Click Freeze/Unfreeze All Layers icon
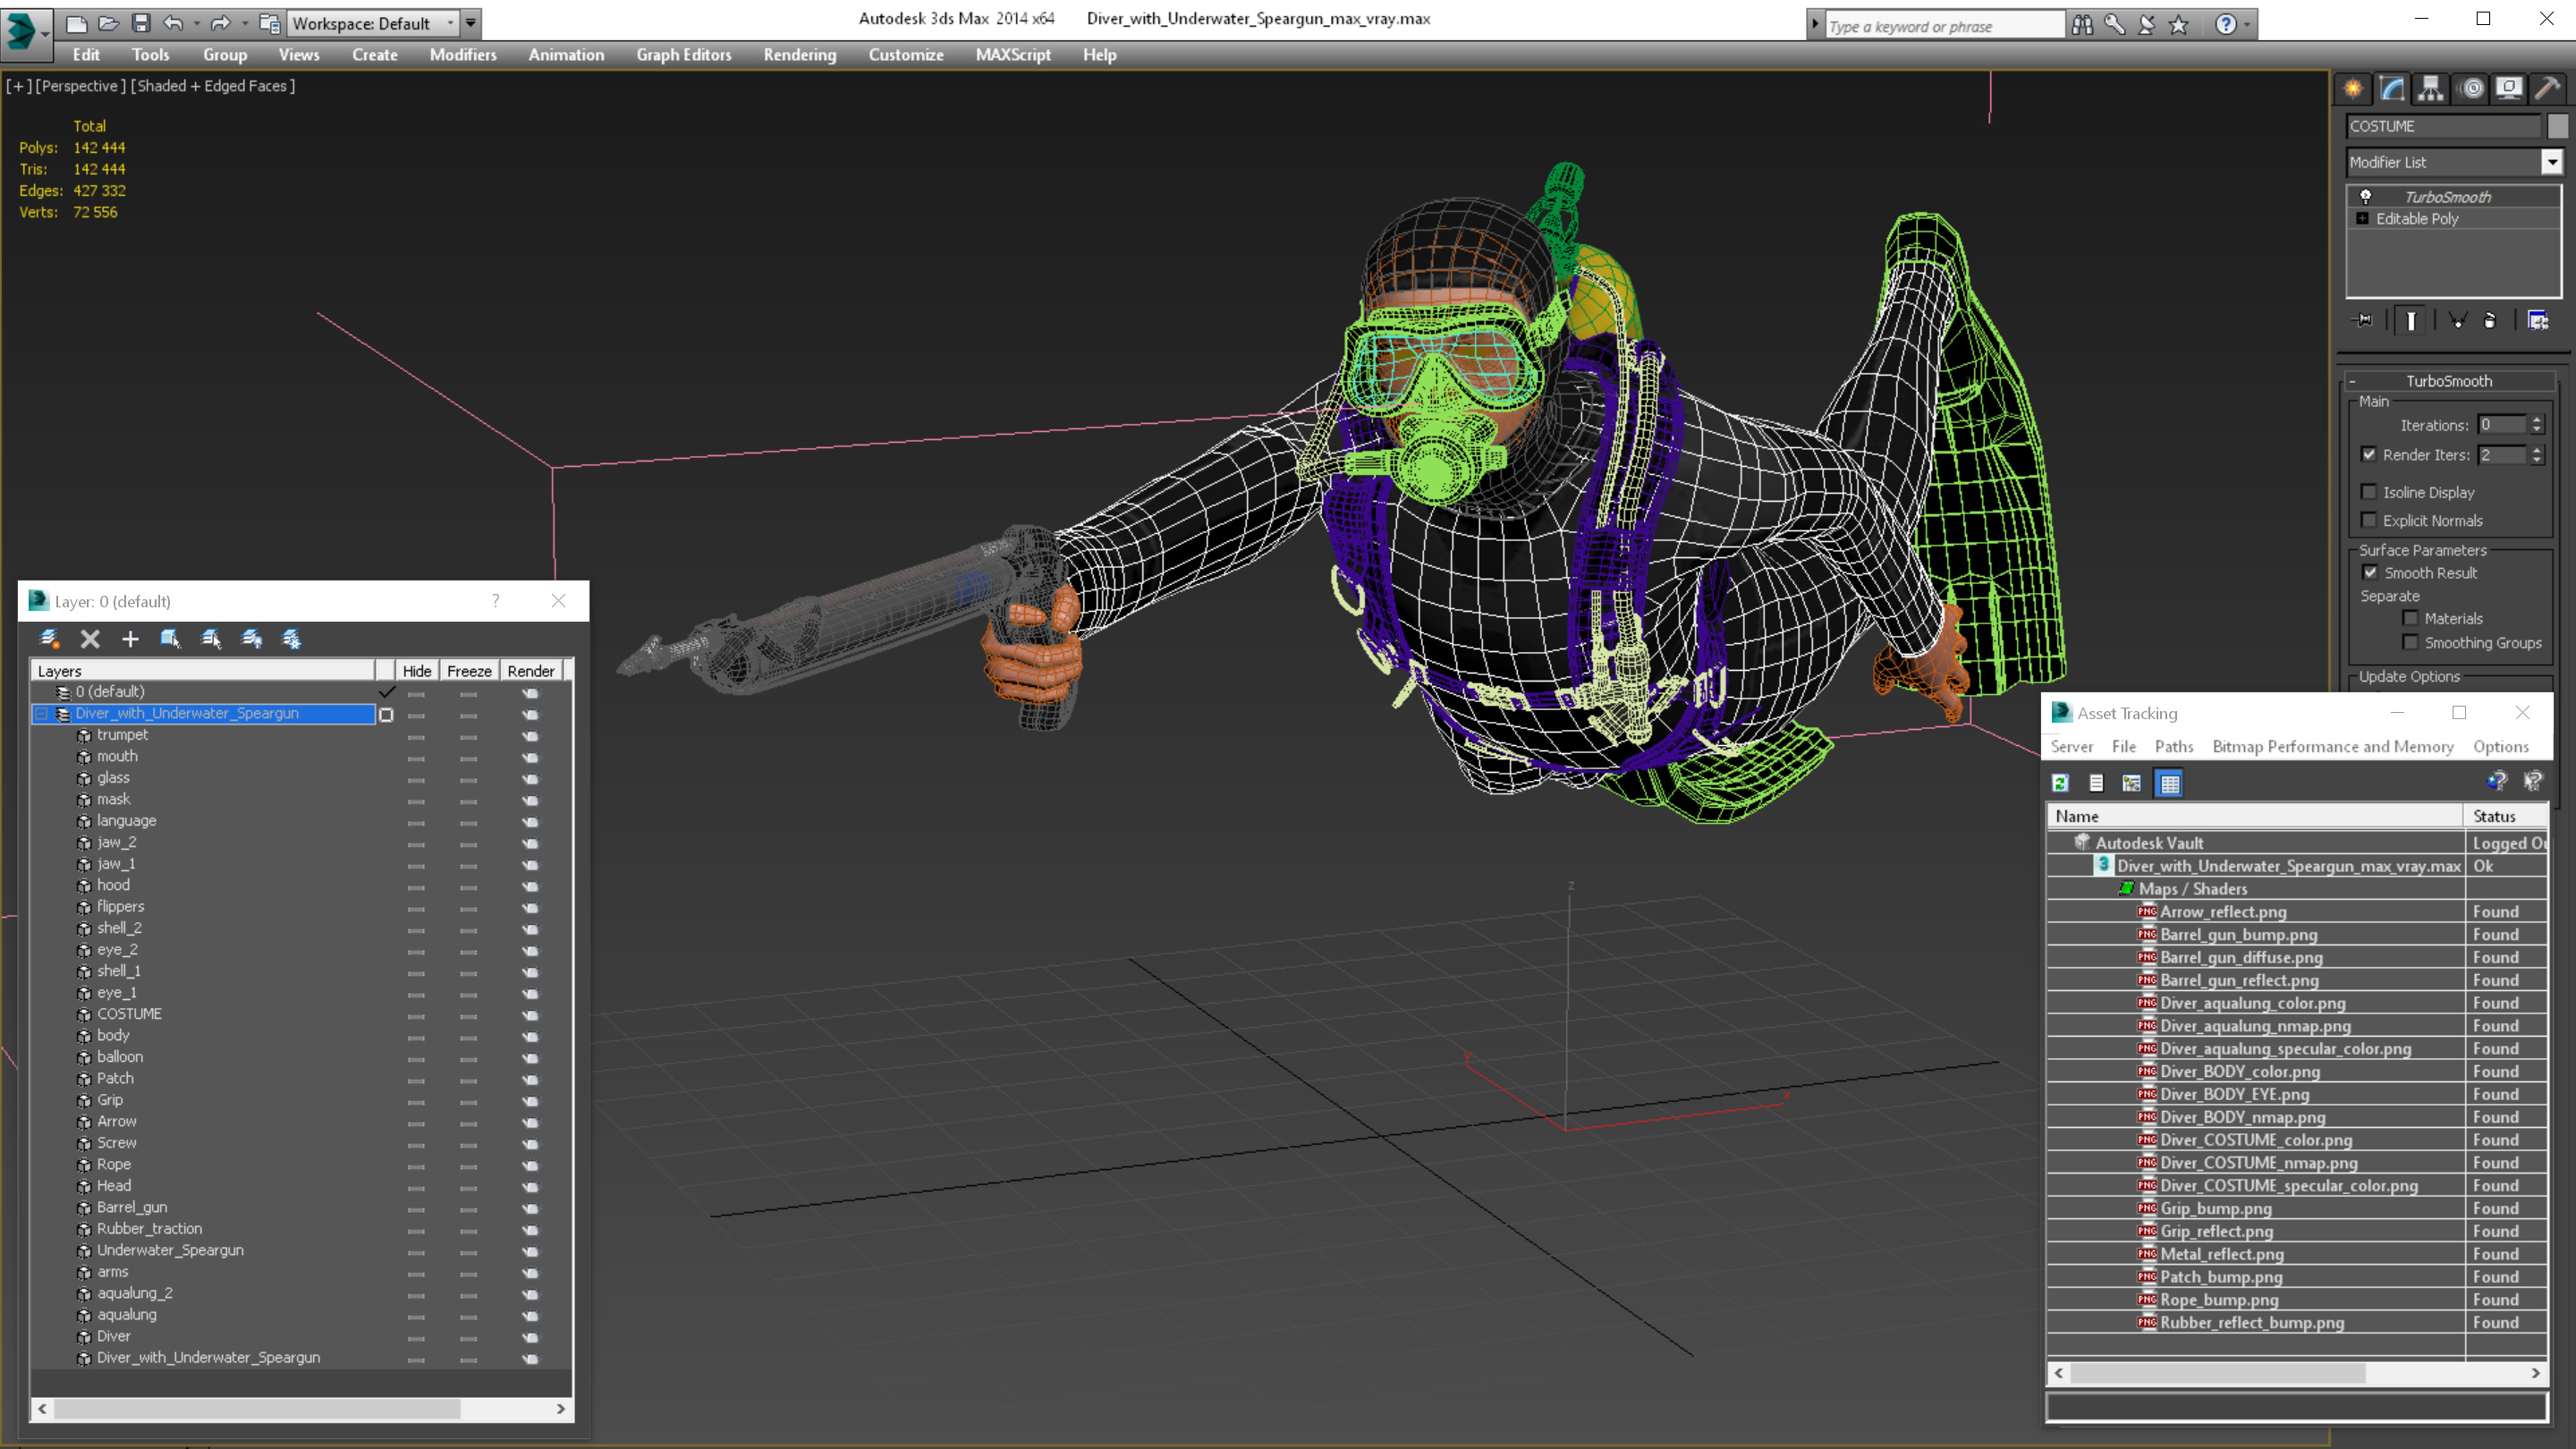The width and height of the screenshot is (2576, 1449). (292, 639)
